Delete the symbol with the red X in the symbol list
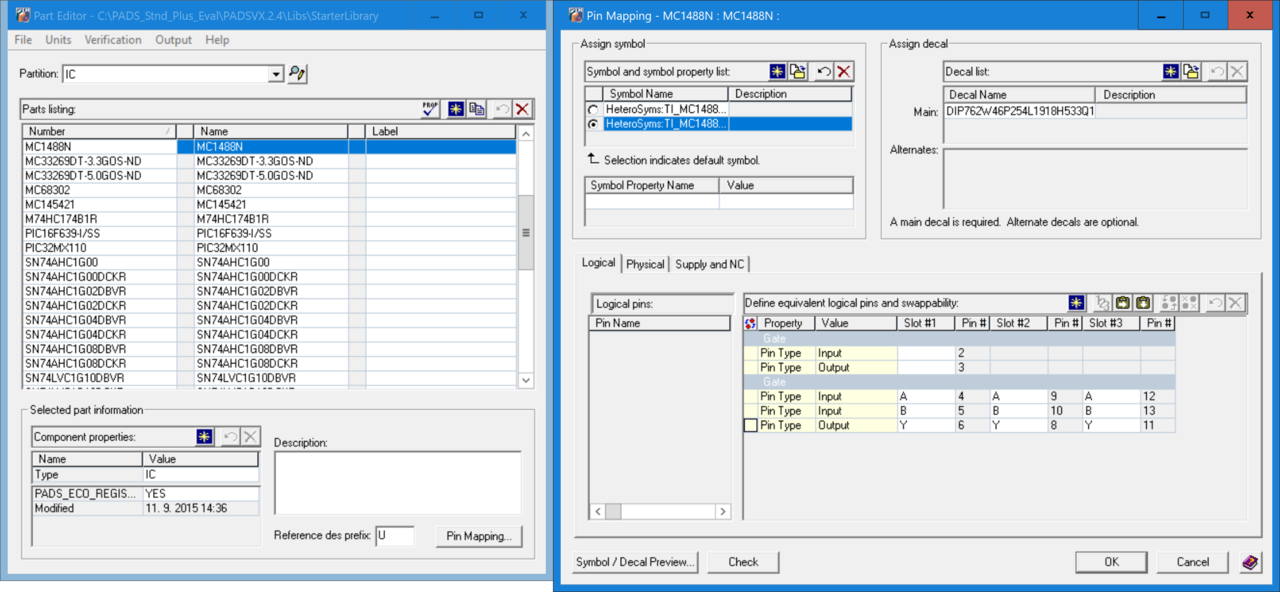 tap(844, 71)
